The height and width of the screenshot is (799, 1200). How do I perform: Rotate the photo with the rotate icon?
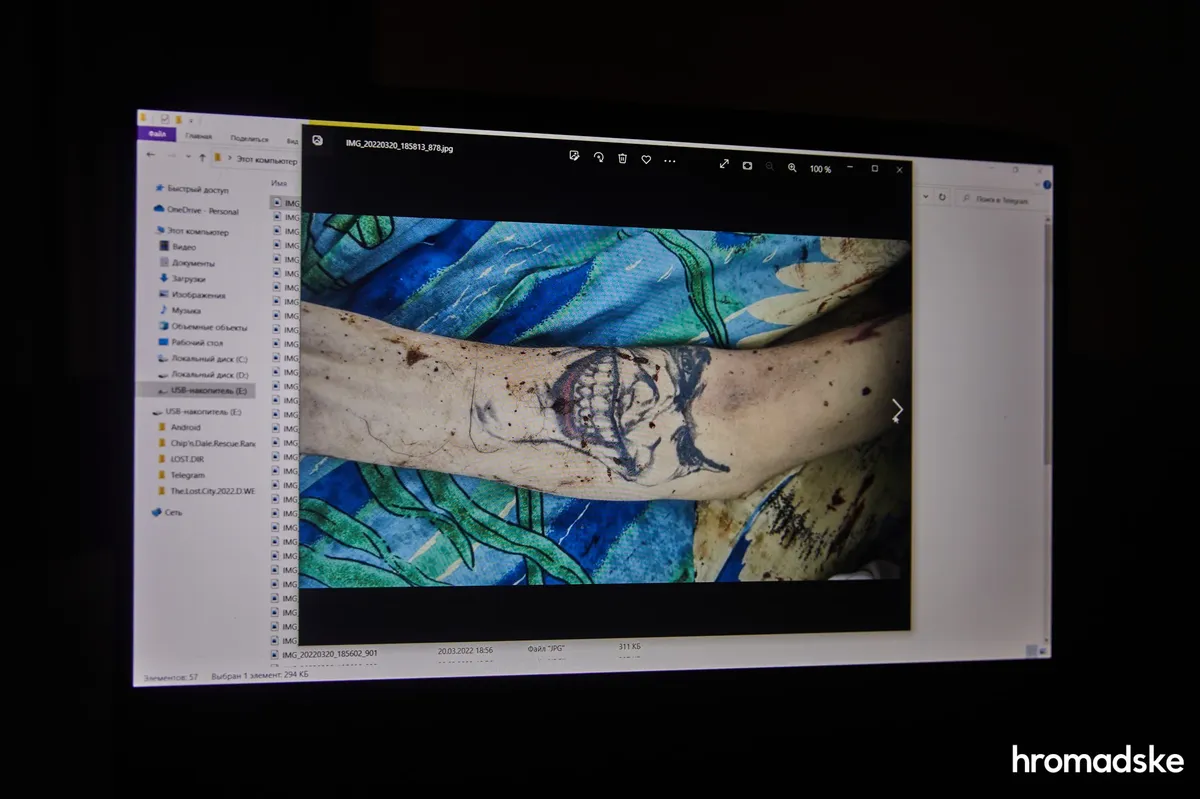click(598, 157)
